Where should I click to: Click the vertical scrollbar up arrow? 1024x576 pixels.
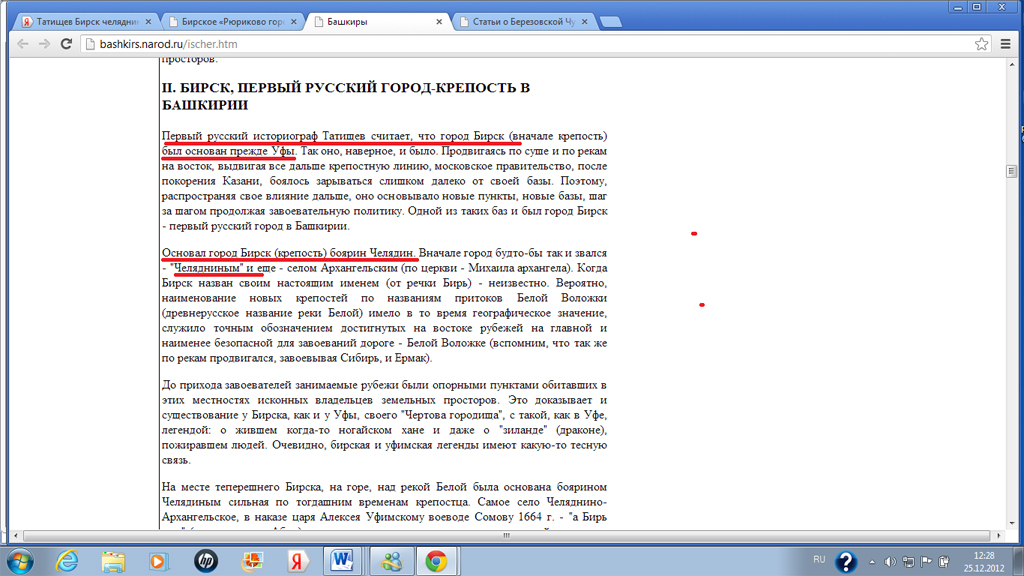(1012, 64)
